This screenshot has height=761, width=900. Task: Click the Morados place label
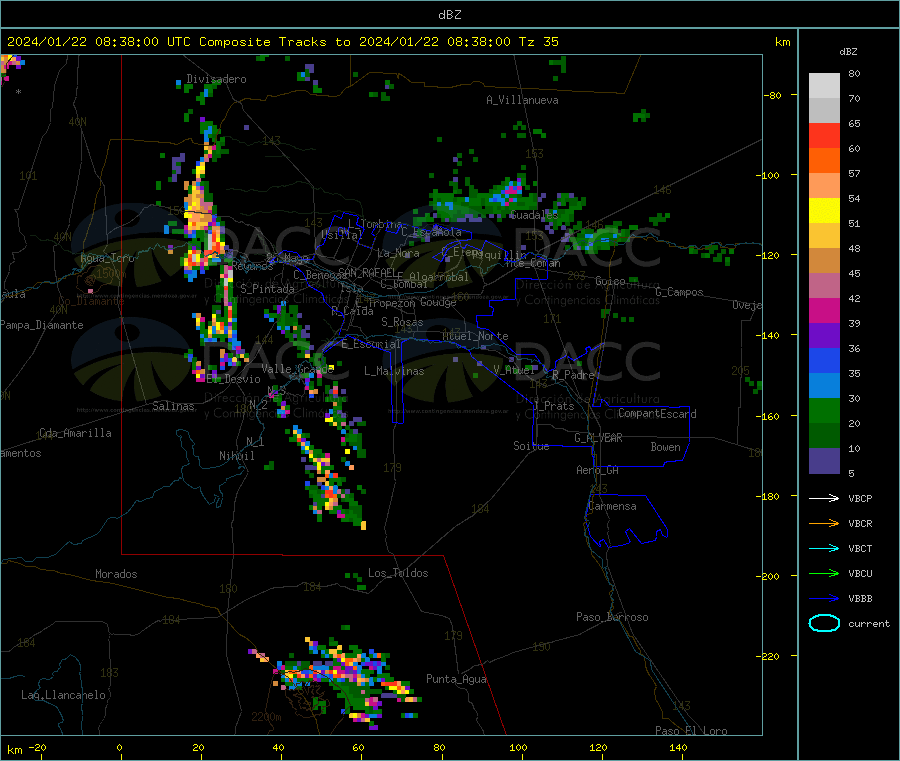coord(116,574)
